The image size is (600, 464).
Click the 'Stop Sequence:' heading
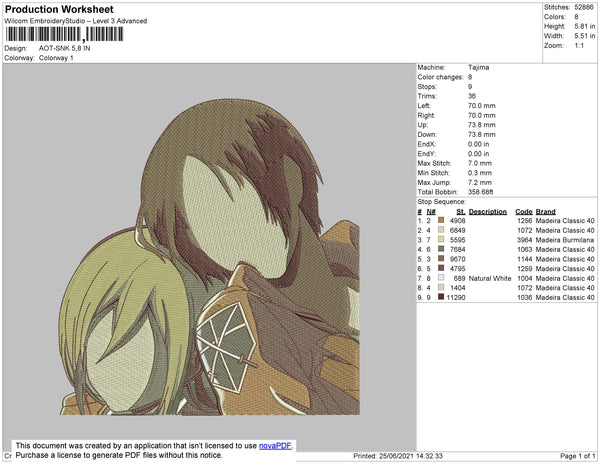(x=441, y=202)
